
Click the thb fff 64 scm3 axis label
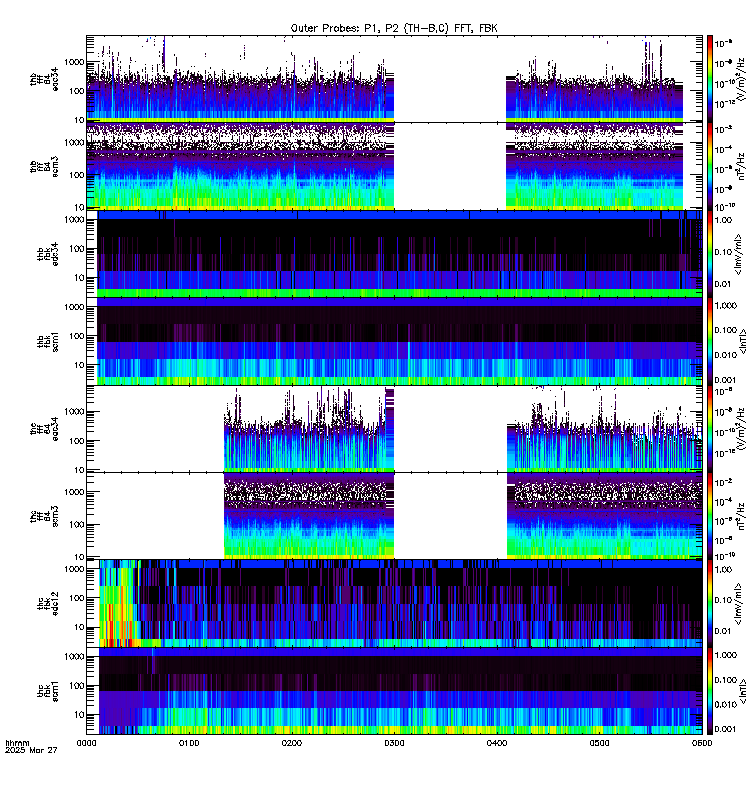44,166
